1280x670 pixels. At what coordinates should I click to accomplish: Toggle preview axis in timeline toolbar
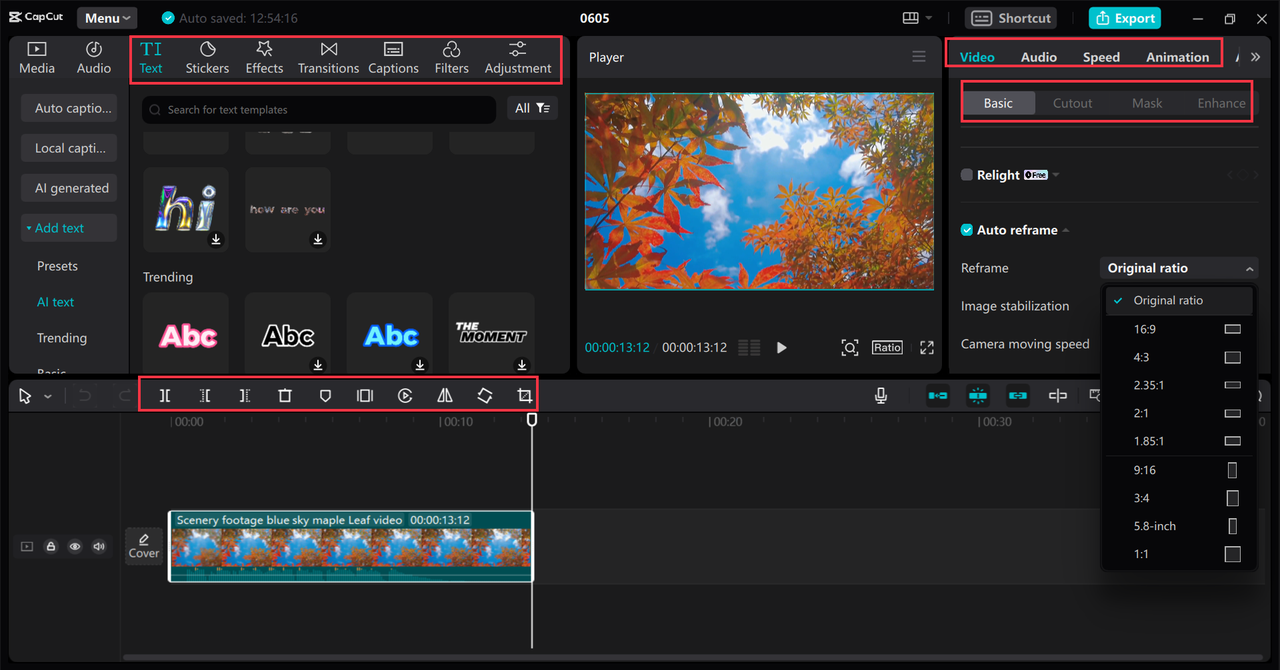click(1058, 396)
